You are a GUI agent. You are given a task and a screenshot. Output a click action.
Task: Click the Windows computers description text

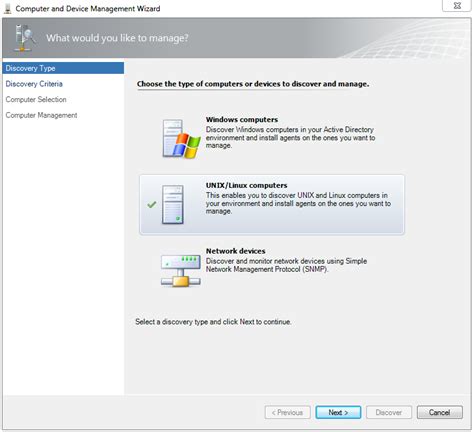pyautogui.click(x=290, y=137)
